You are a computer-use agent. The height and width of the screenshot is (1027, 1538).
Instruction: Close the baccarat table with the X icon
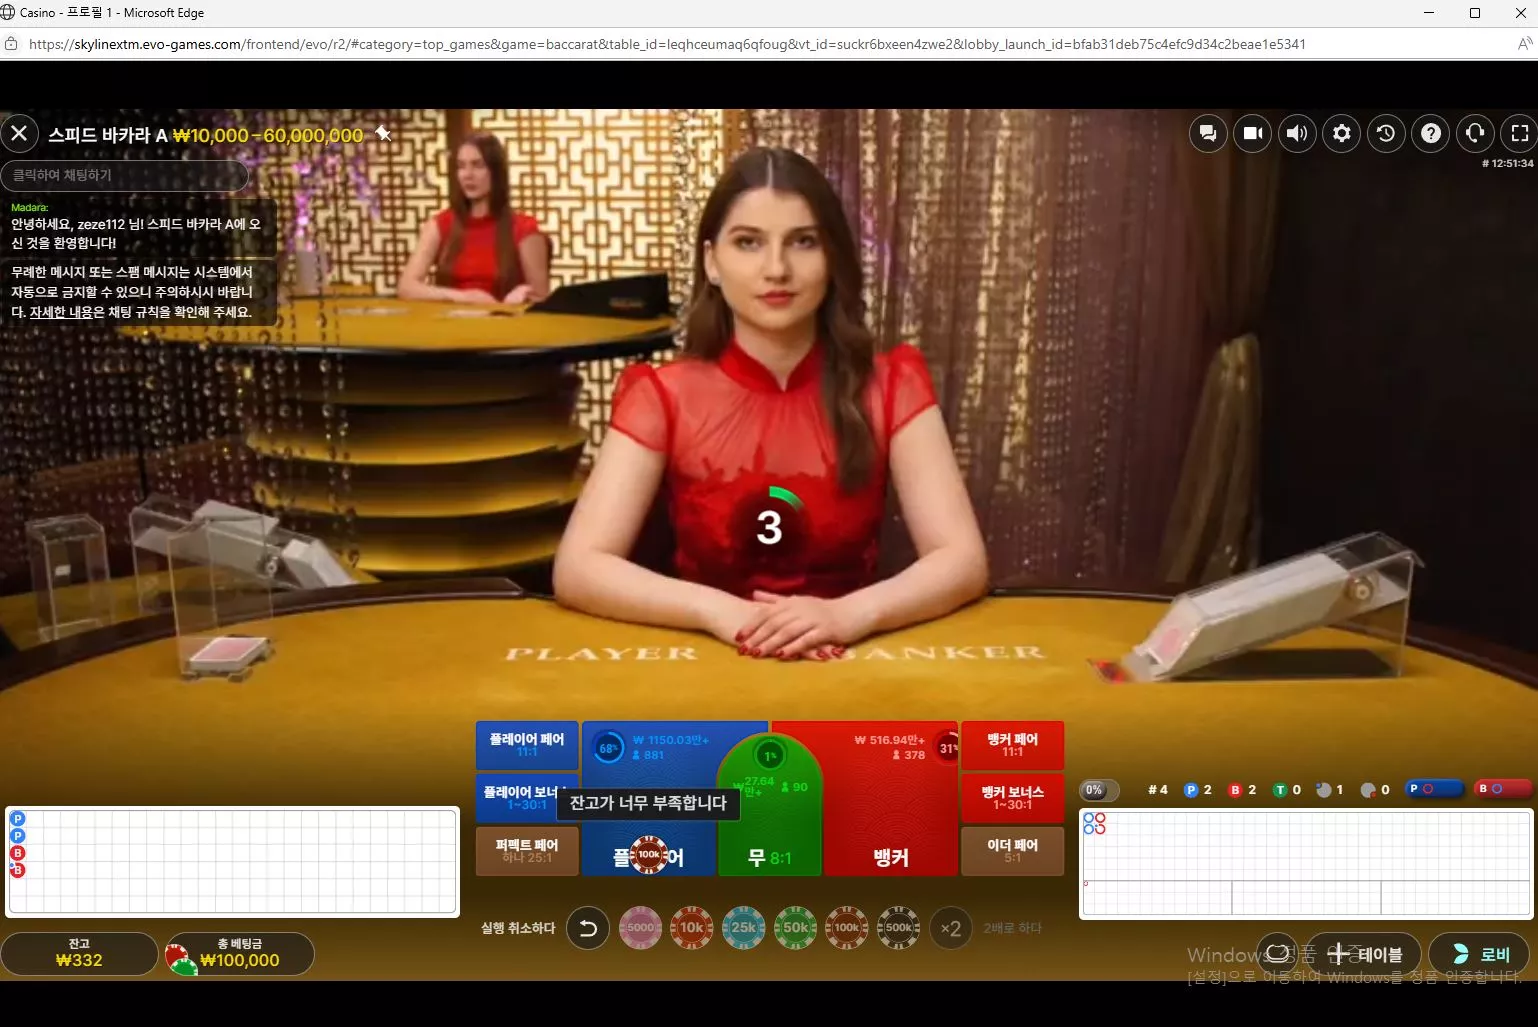[19, 133]
